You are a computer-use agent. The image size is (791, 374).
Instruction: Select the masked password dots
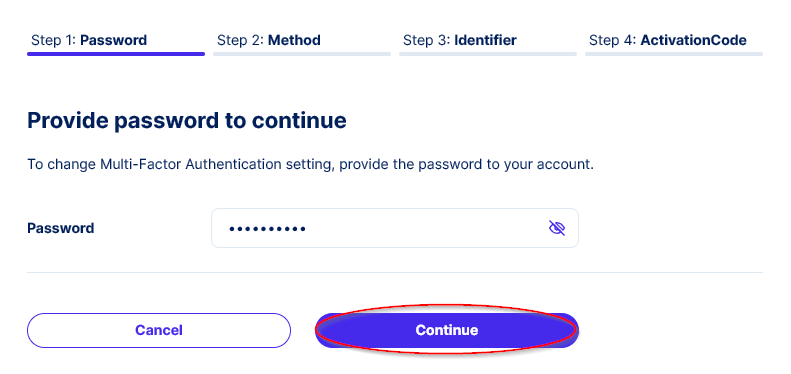(267, 229)
